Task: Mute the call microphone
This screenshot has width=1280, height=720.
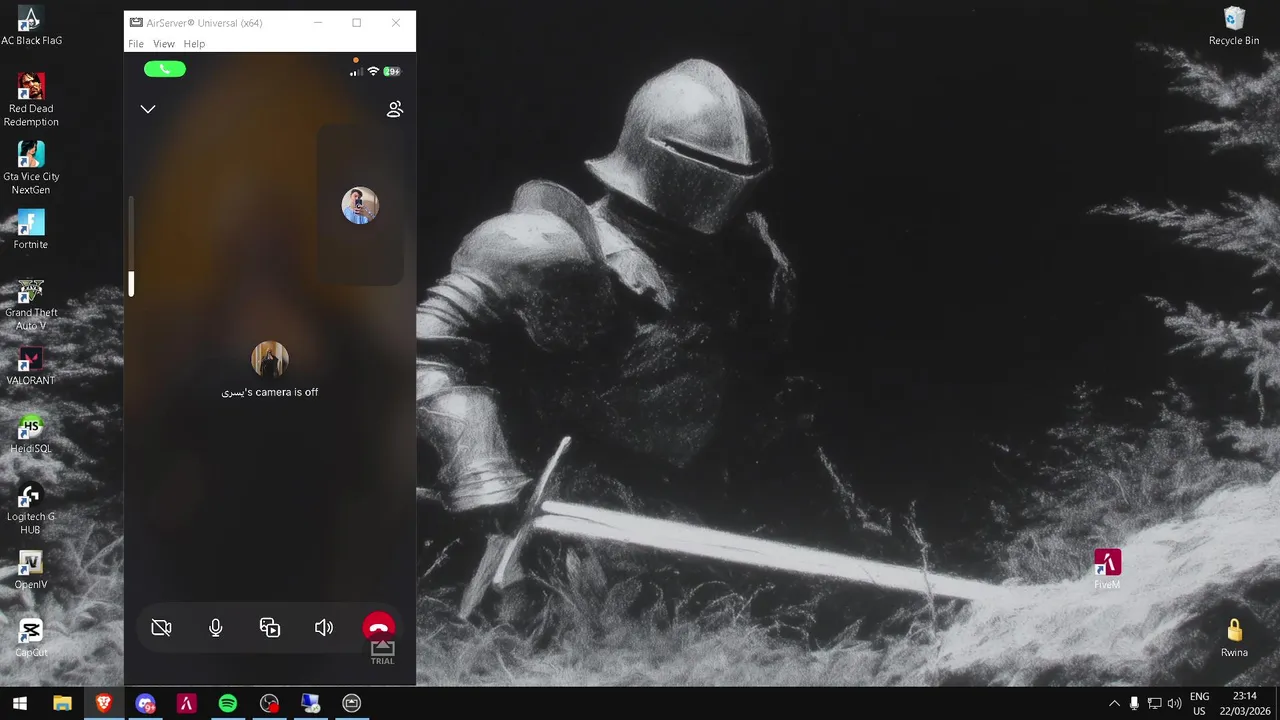Action: click(x=215, y=628)
